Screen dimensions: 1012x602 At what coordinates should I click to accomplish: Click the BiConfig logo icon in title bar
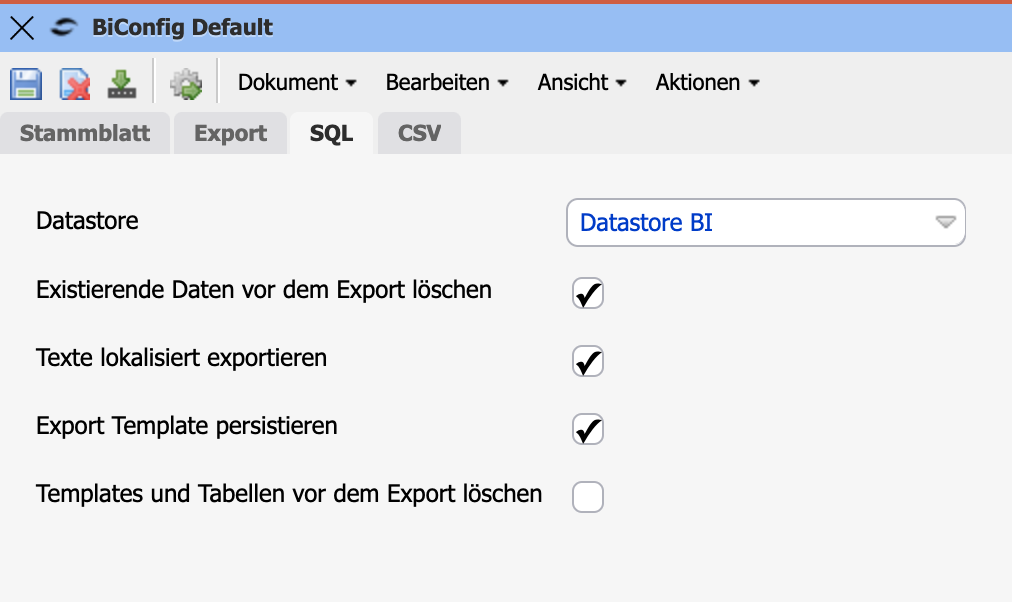pos(65,28)
